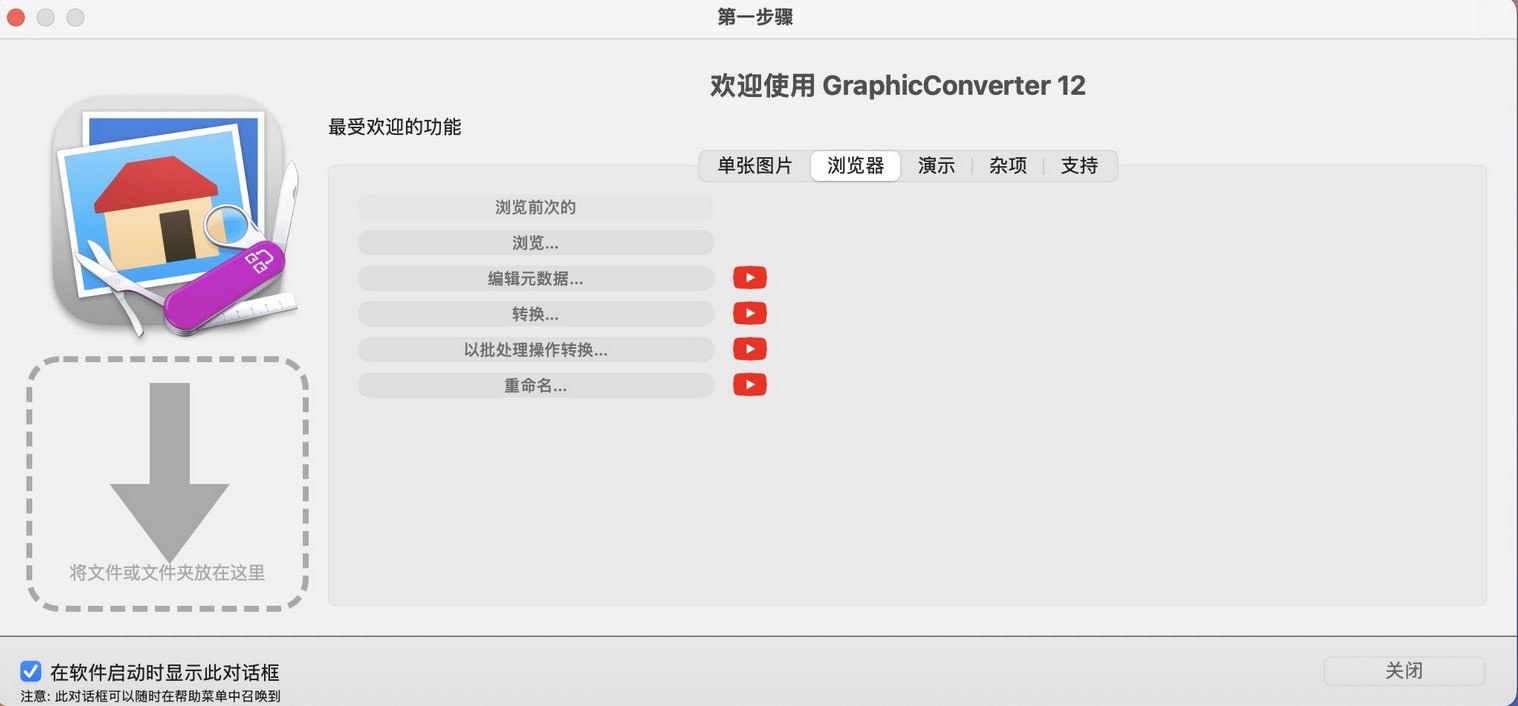Open the 演示 tab
Viewport: 1518px width, 706px height.
[x=937, y=166]
